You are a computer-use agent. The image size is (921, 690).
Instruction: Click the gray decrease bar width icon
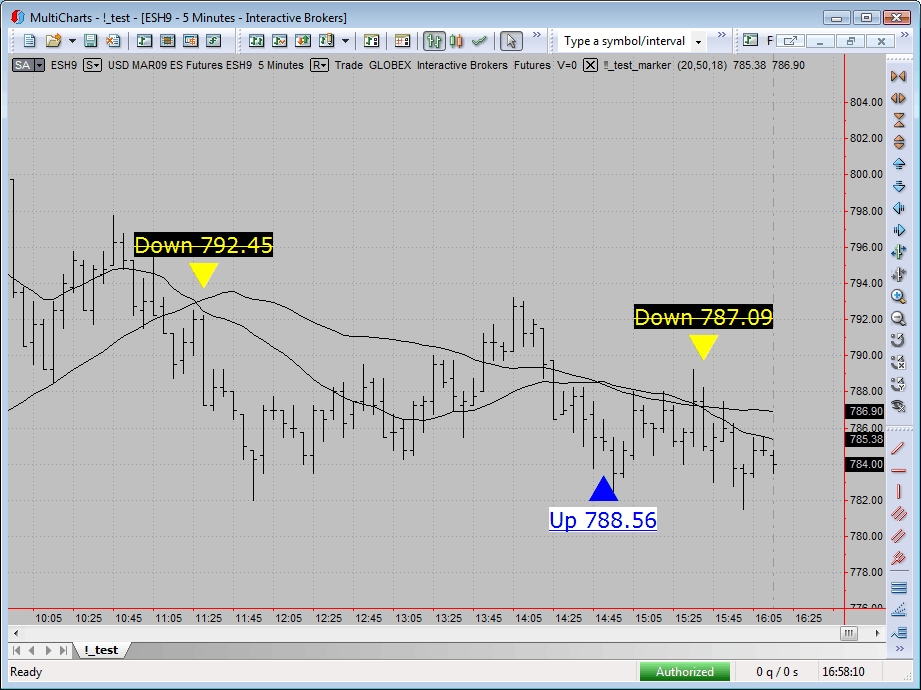[899, 274]
